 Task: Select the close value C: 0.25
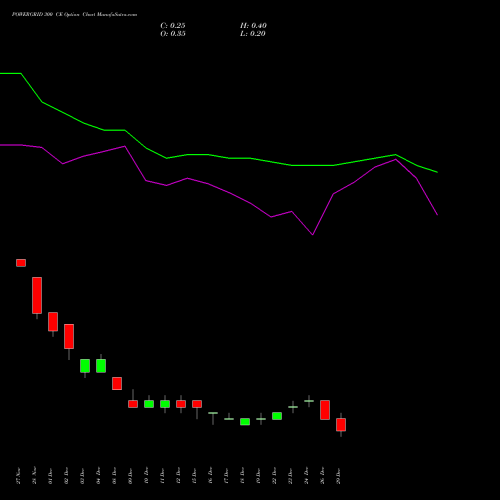[173, 26]
